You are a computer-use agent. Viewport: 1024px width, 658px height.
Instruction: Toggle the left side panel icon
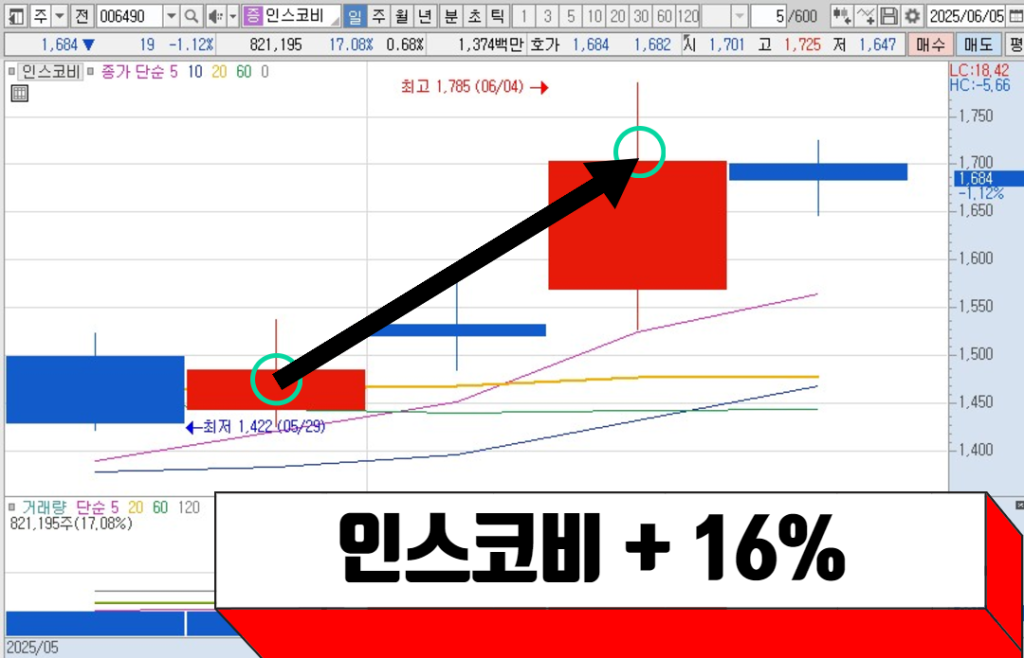[16, 15]
